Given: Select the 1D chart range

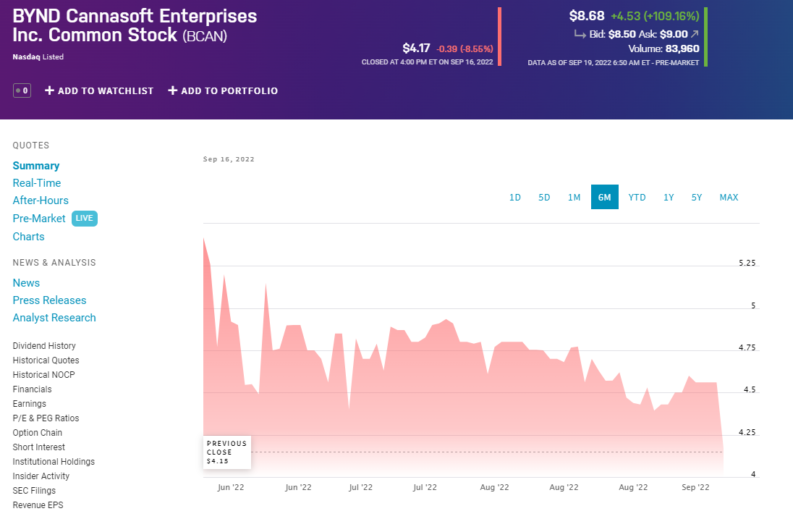Looking at the screenshot, I should [x=515, y=197].
